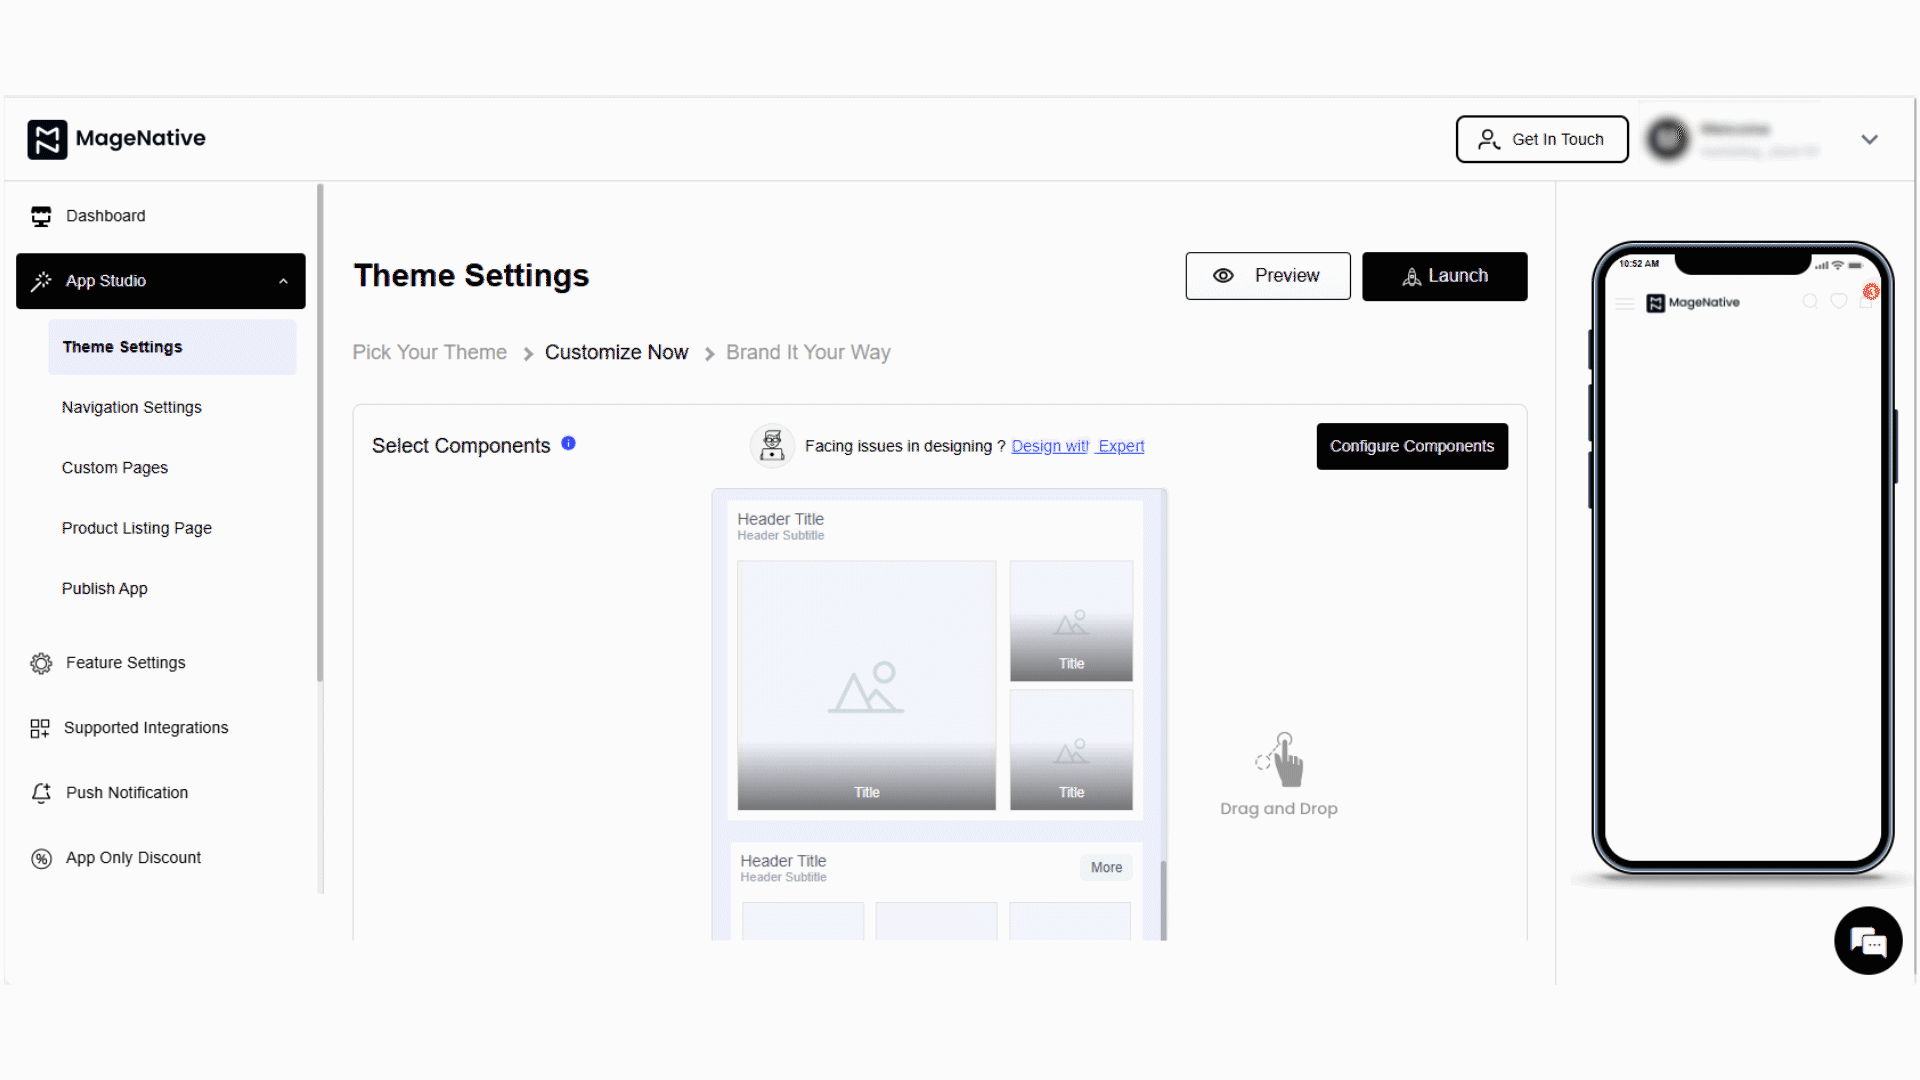Go to the Pick Your Theme step
Image resolution: width=1920 pixels, height=1080 pixels.
click(x=429, y=352)
